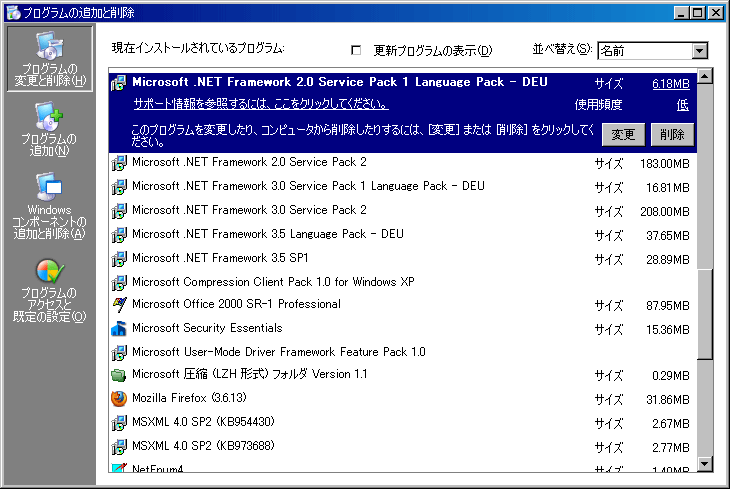The height and width of the screenshot is (489, 730).
Task: Click the 6.18MB size link
Action: [x=671, y=84]
